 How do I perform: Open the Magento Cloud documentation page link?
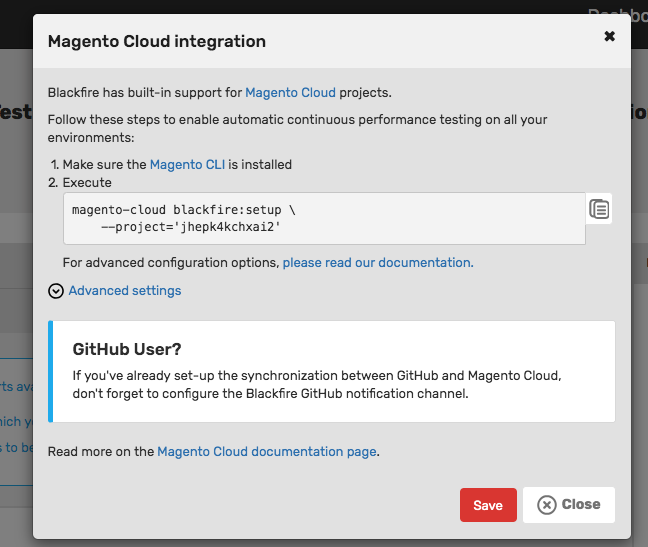point(267,452)
